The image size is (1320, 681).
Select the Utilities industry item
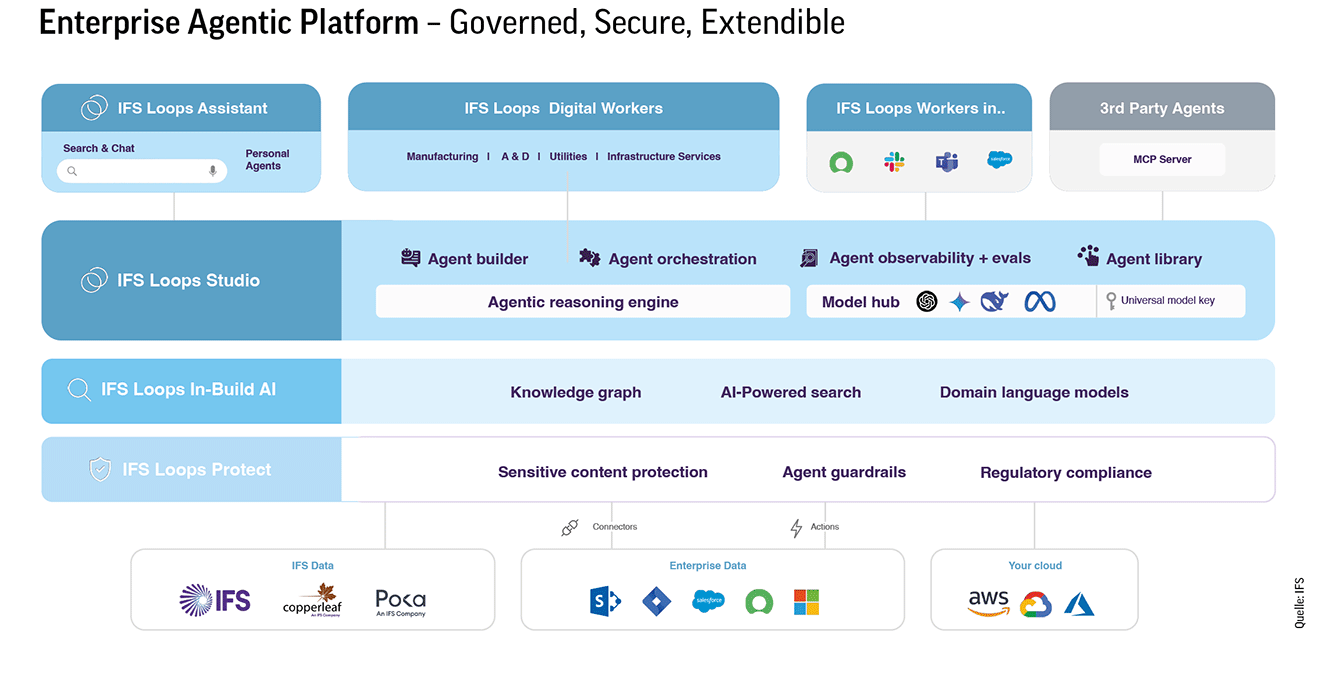(x=568, y=157)
